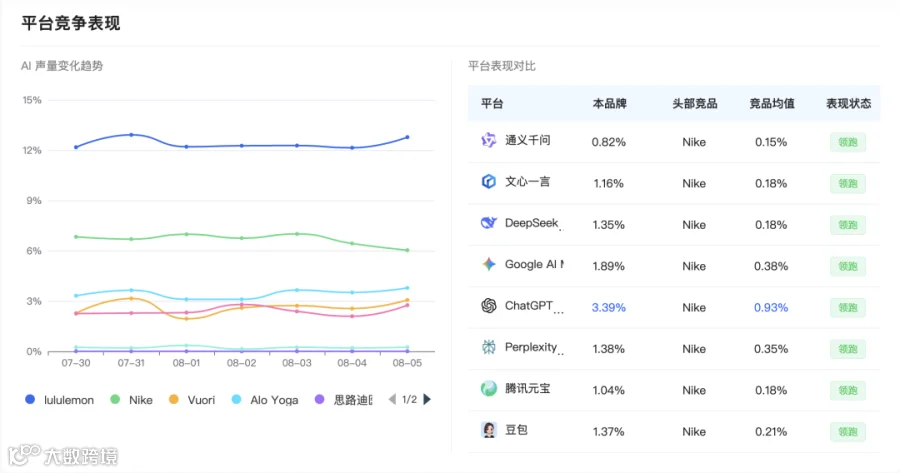Click the 0.82% value for 通义千问
This screenshot has height=473, width=900.
[609, 142]
